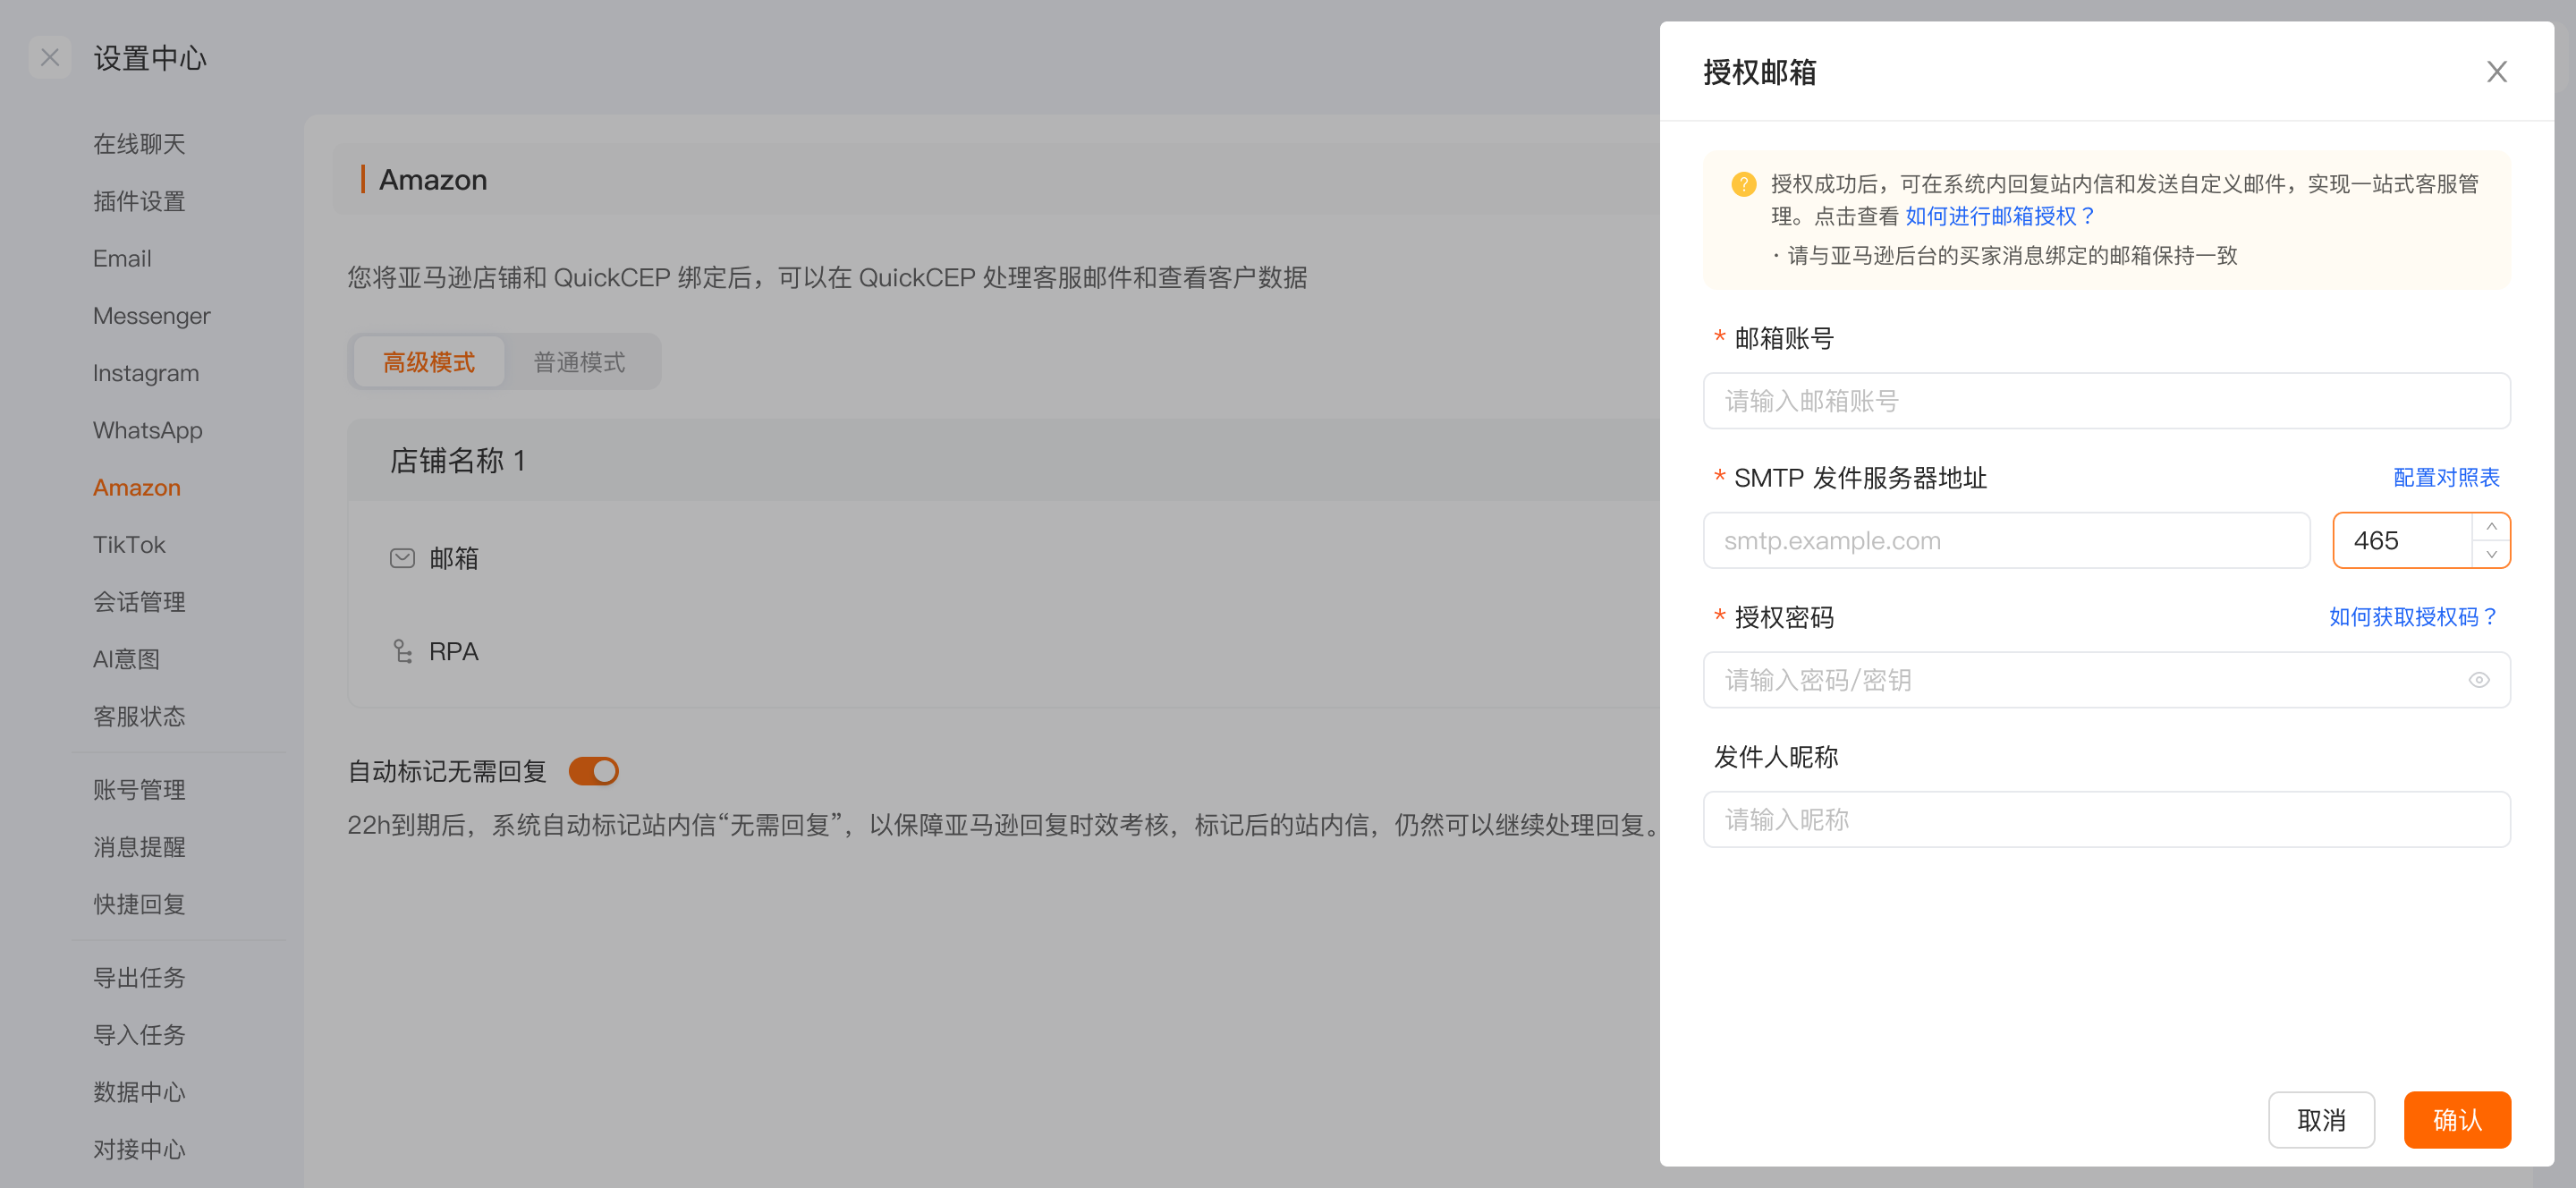Open Messenger settings in sidebar
2576x1188 pixels.
(152, 316)
